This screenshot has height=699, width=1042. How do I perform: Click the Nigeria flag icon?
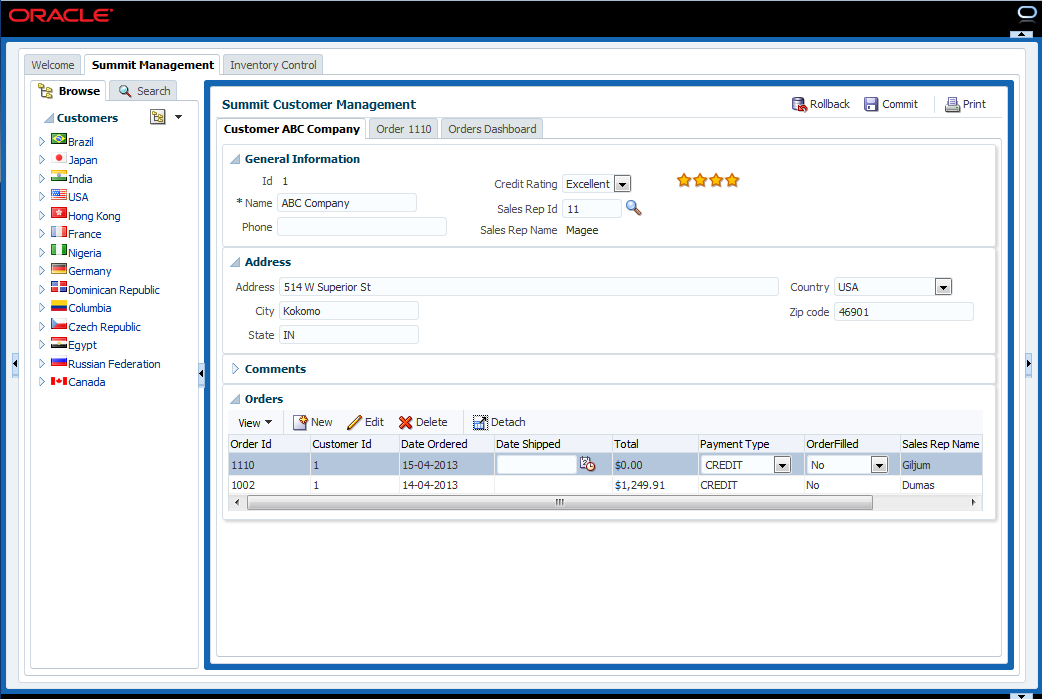59,250
